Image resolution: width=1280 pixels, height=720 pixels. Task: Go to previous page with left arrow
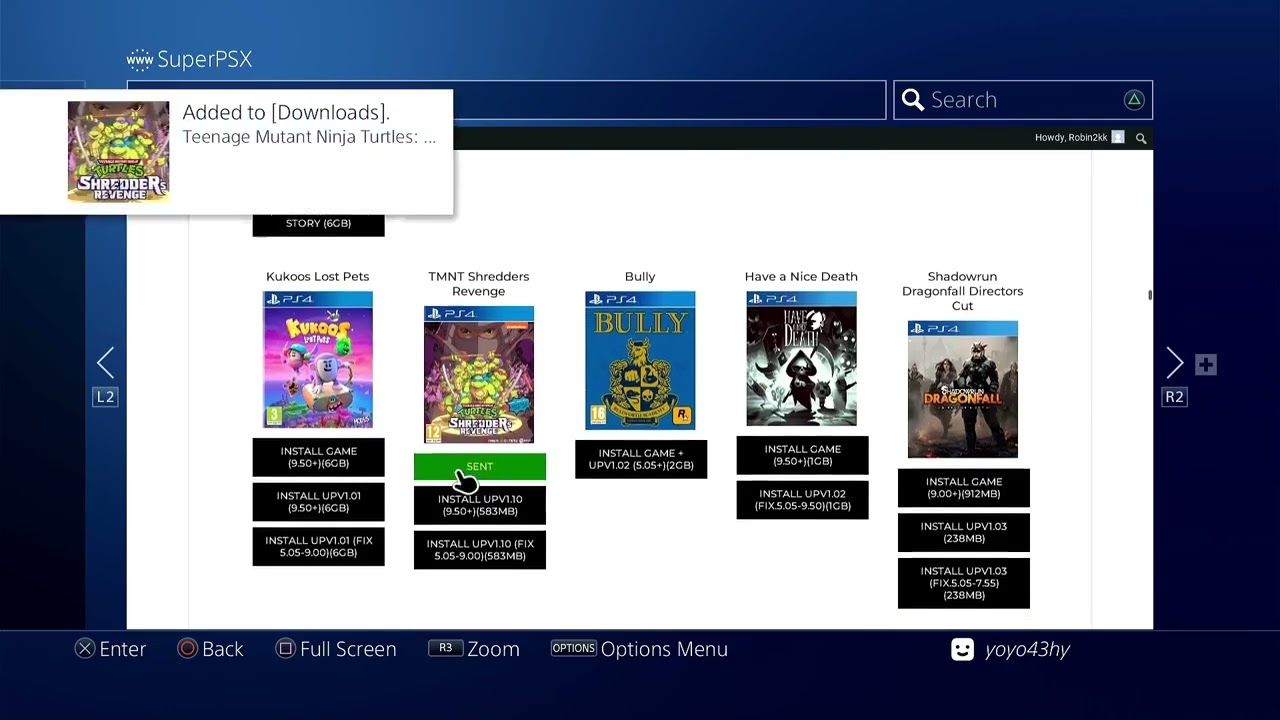[105, 362]
